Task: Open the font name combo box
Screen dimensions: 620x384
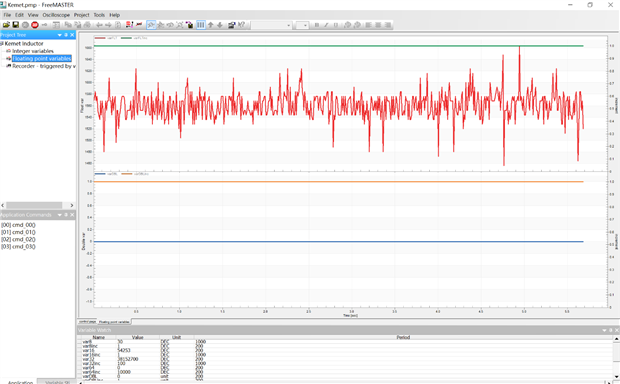Action: pos(272,25)
